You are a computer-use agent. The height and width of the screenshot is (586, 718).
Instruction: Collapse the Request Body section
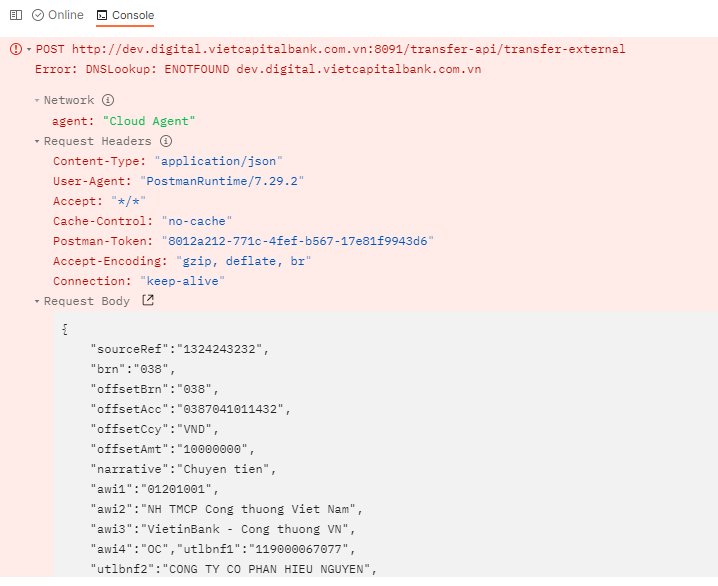coord(37,301)
